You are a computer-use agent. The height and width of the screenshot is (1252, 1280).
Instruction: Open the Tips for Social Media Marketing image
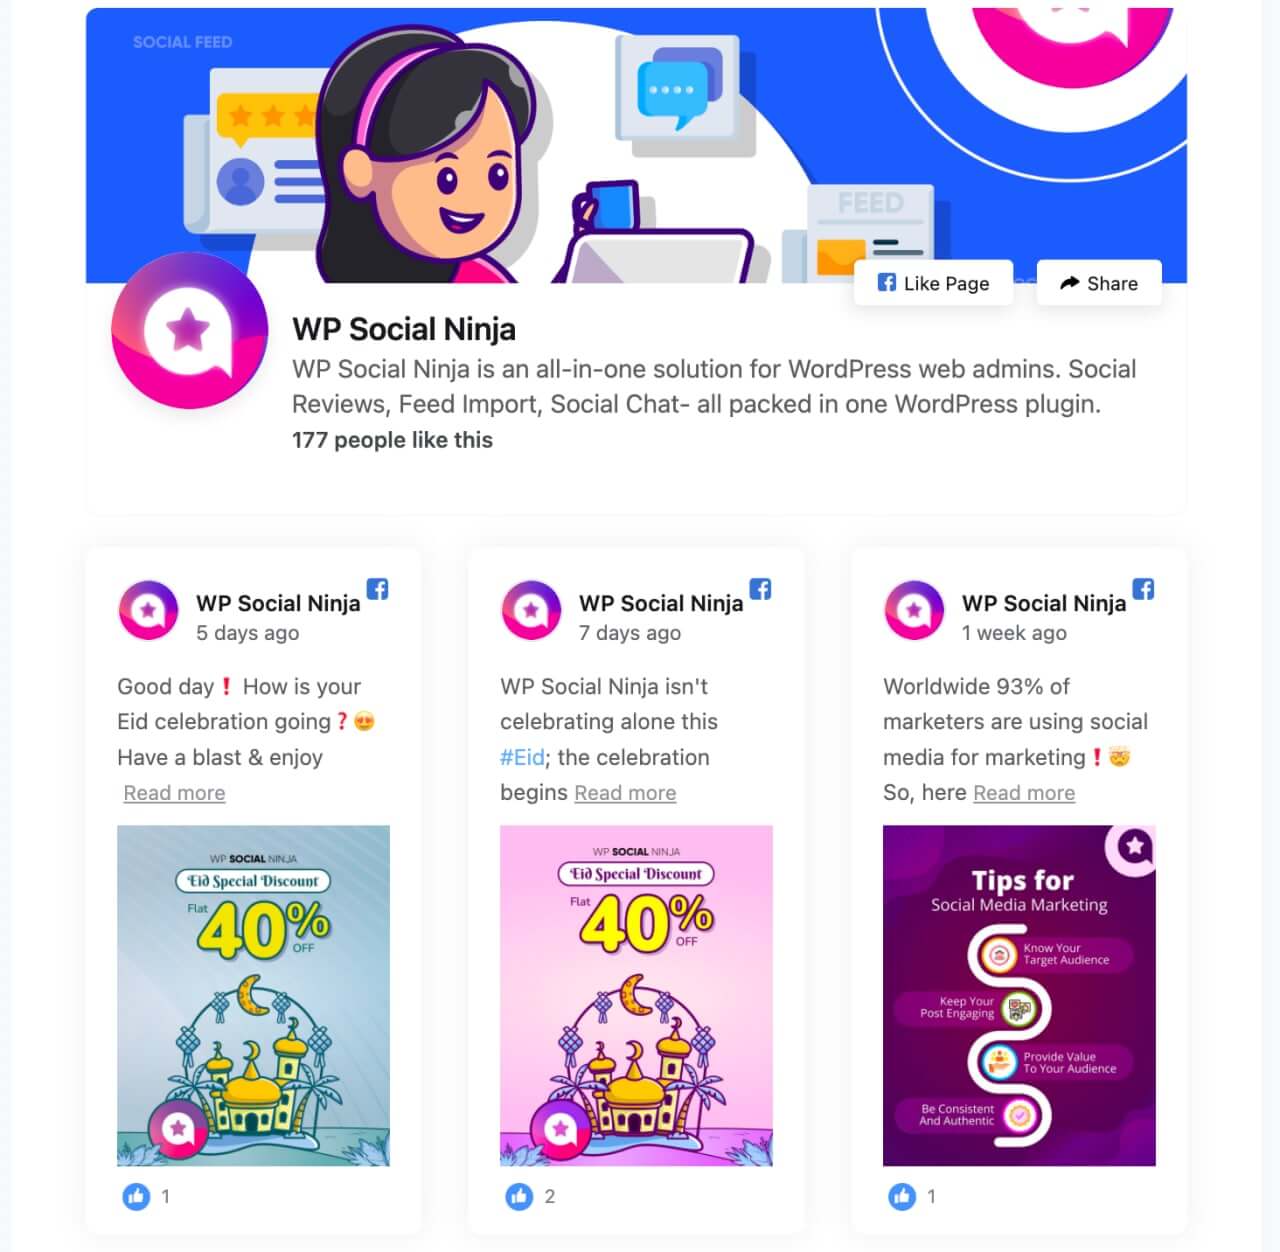[1019, 996]
